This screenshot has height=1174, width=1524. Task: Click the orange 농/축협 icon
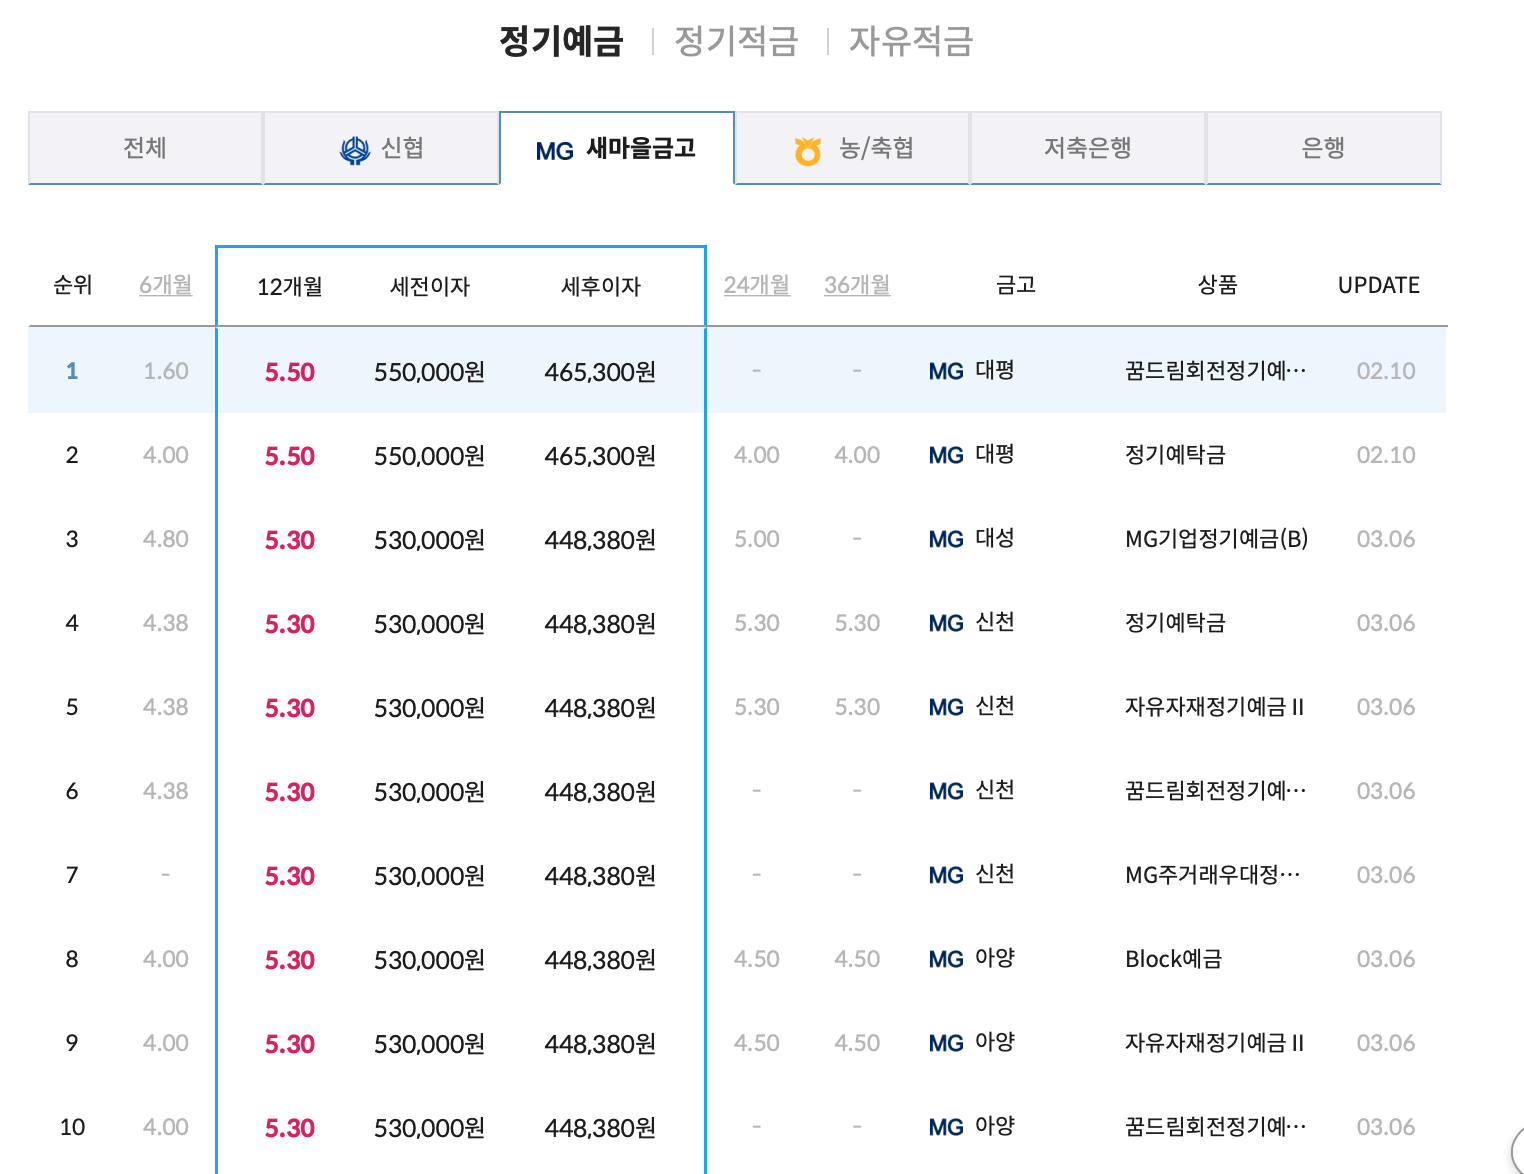pos(808,148)
